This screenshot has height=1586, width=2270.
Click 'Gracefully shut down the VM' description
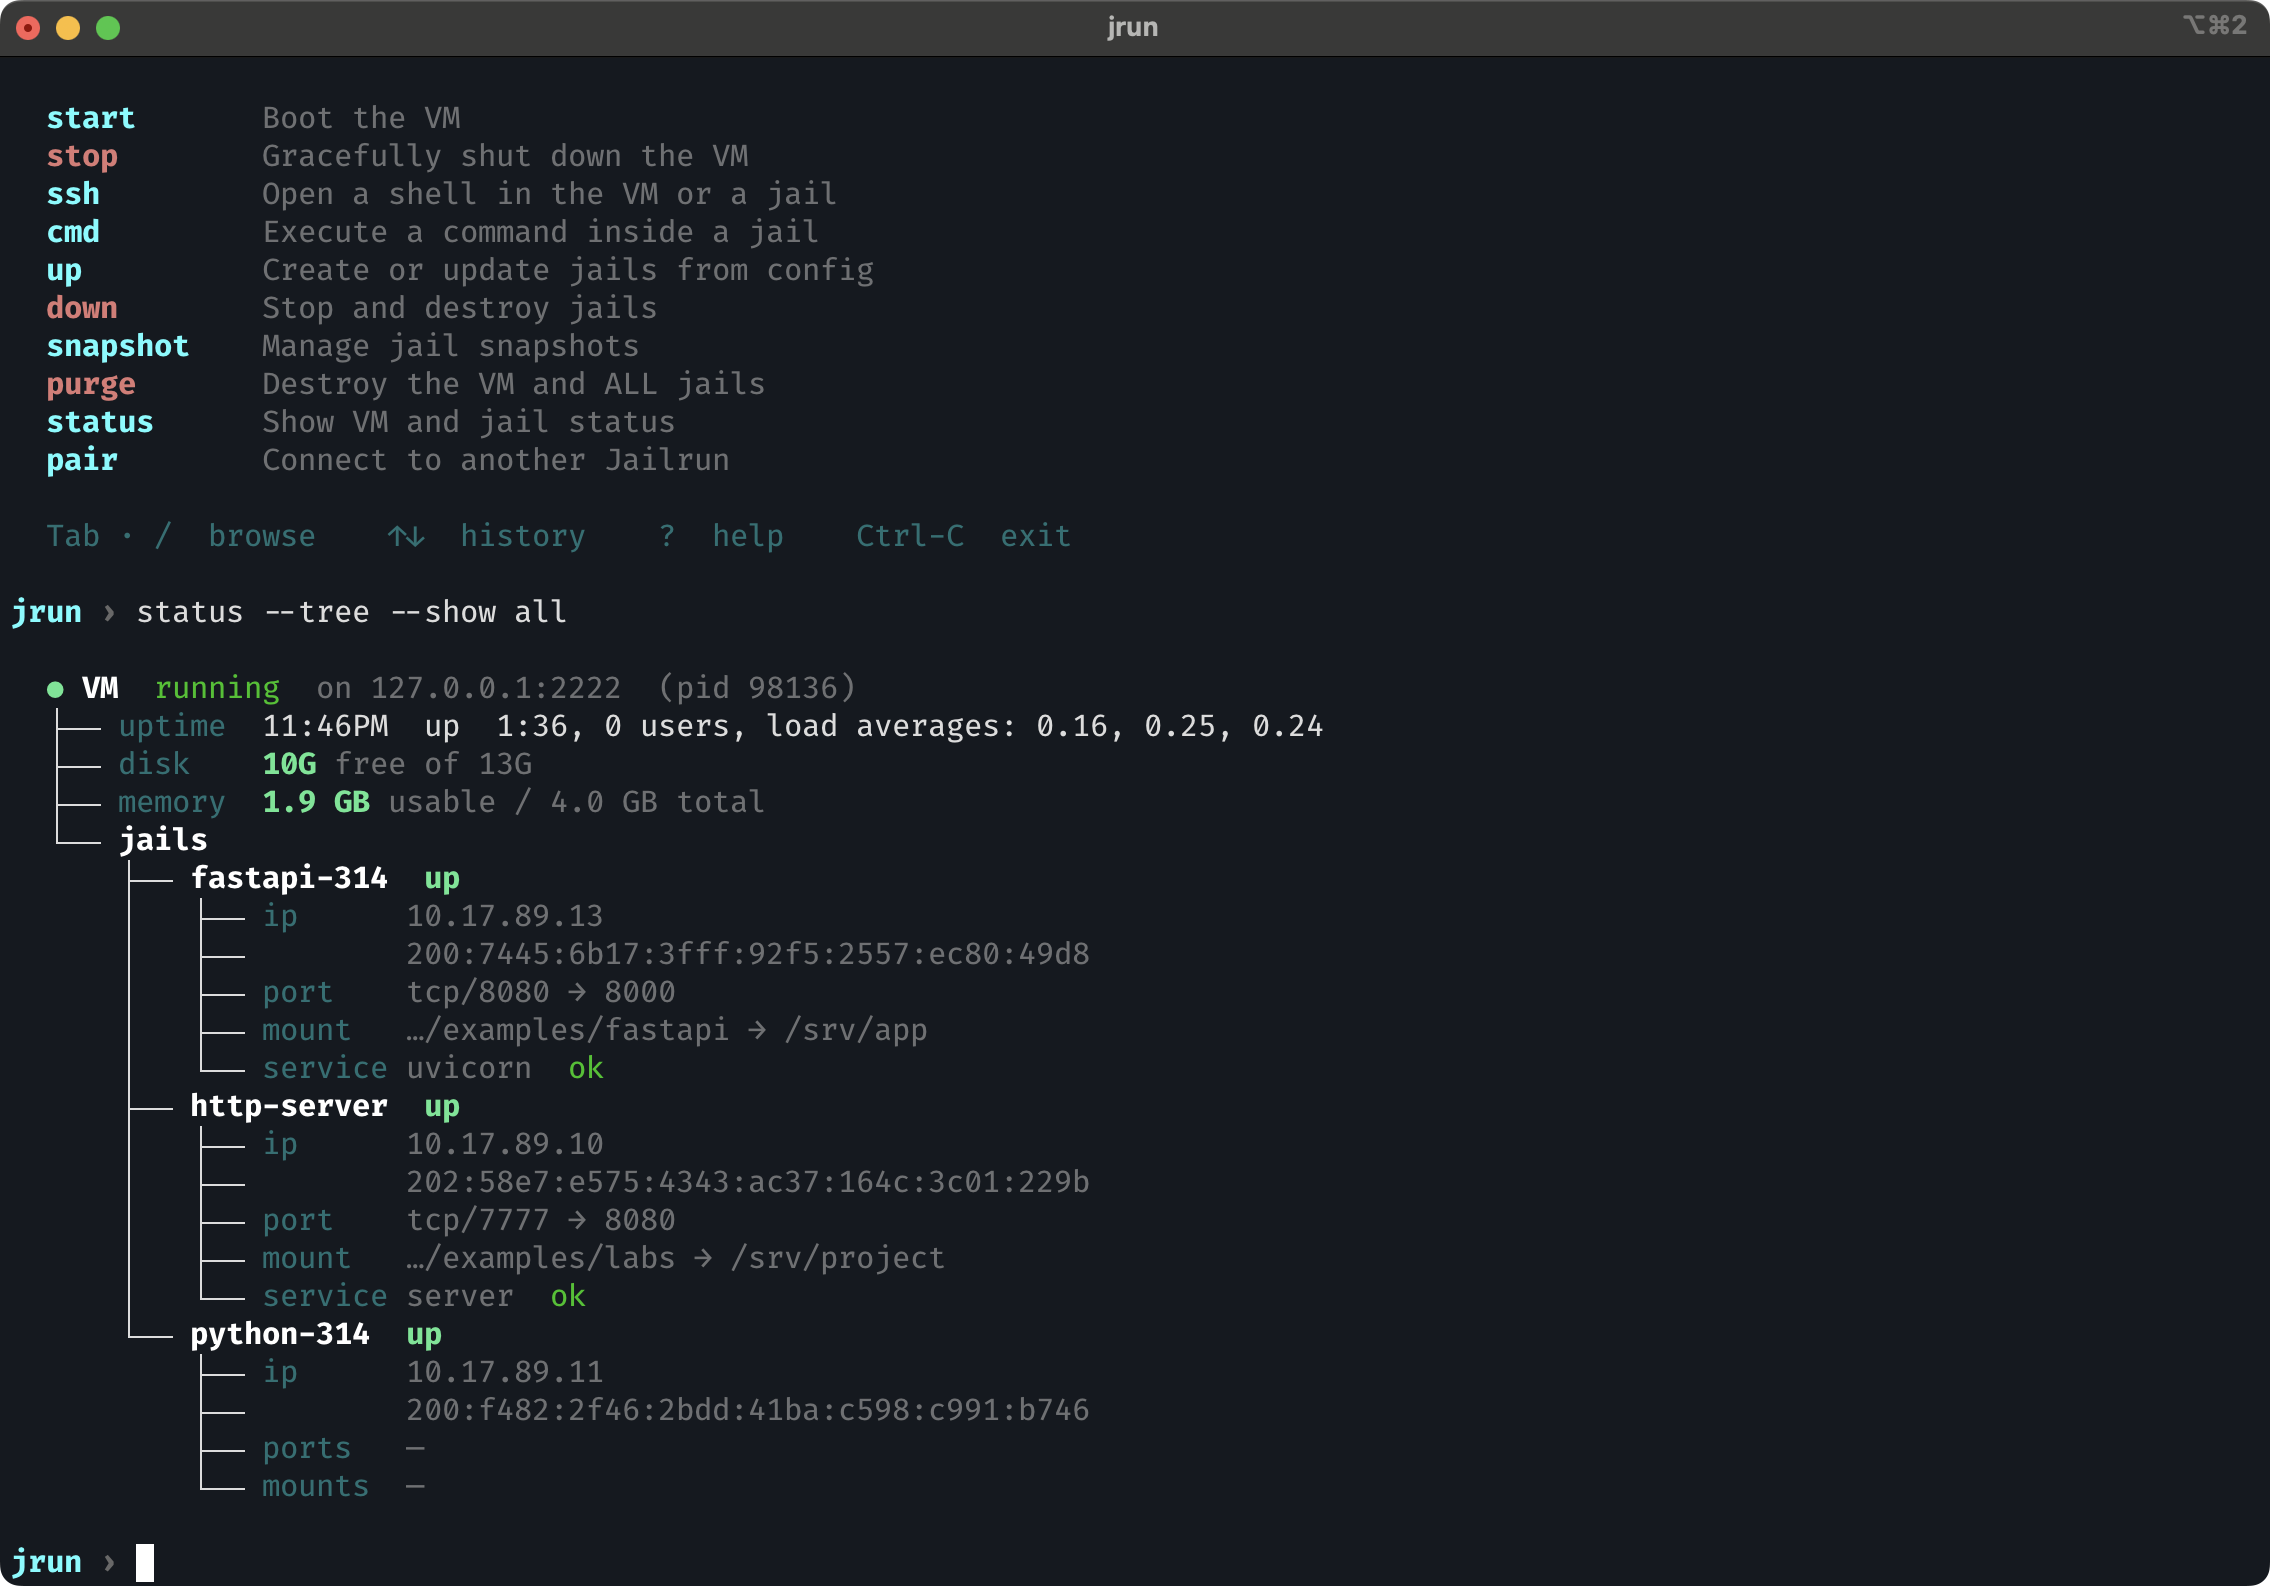[x=505, y=156]
